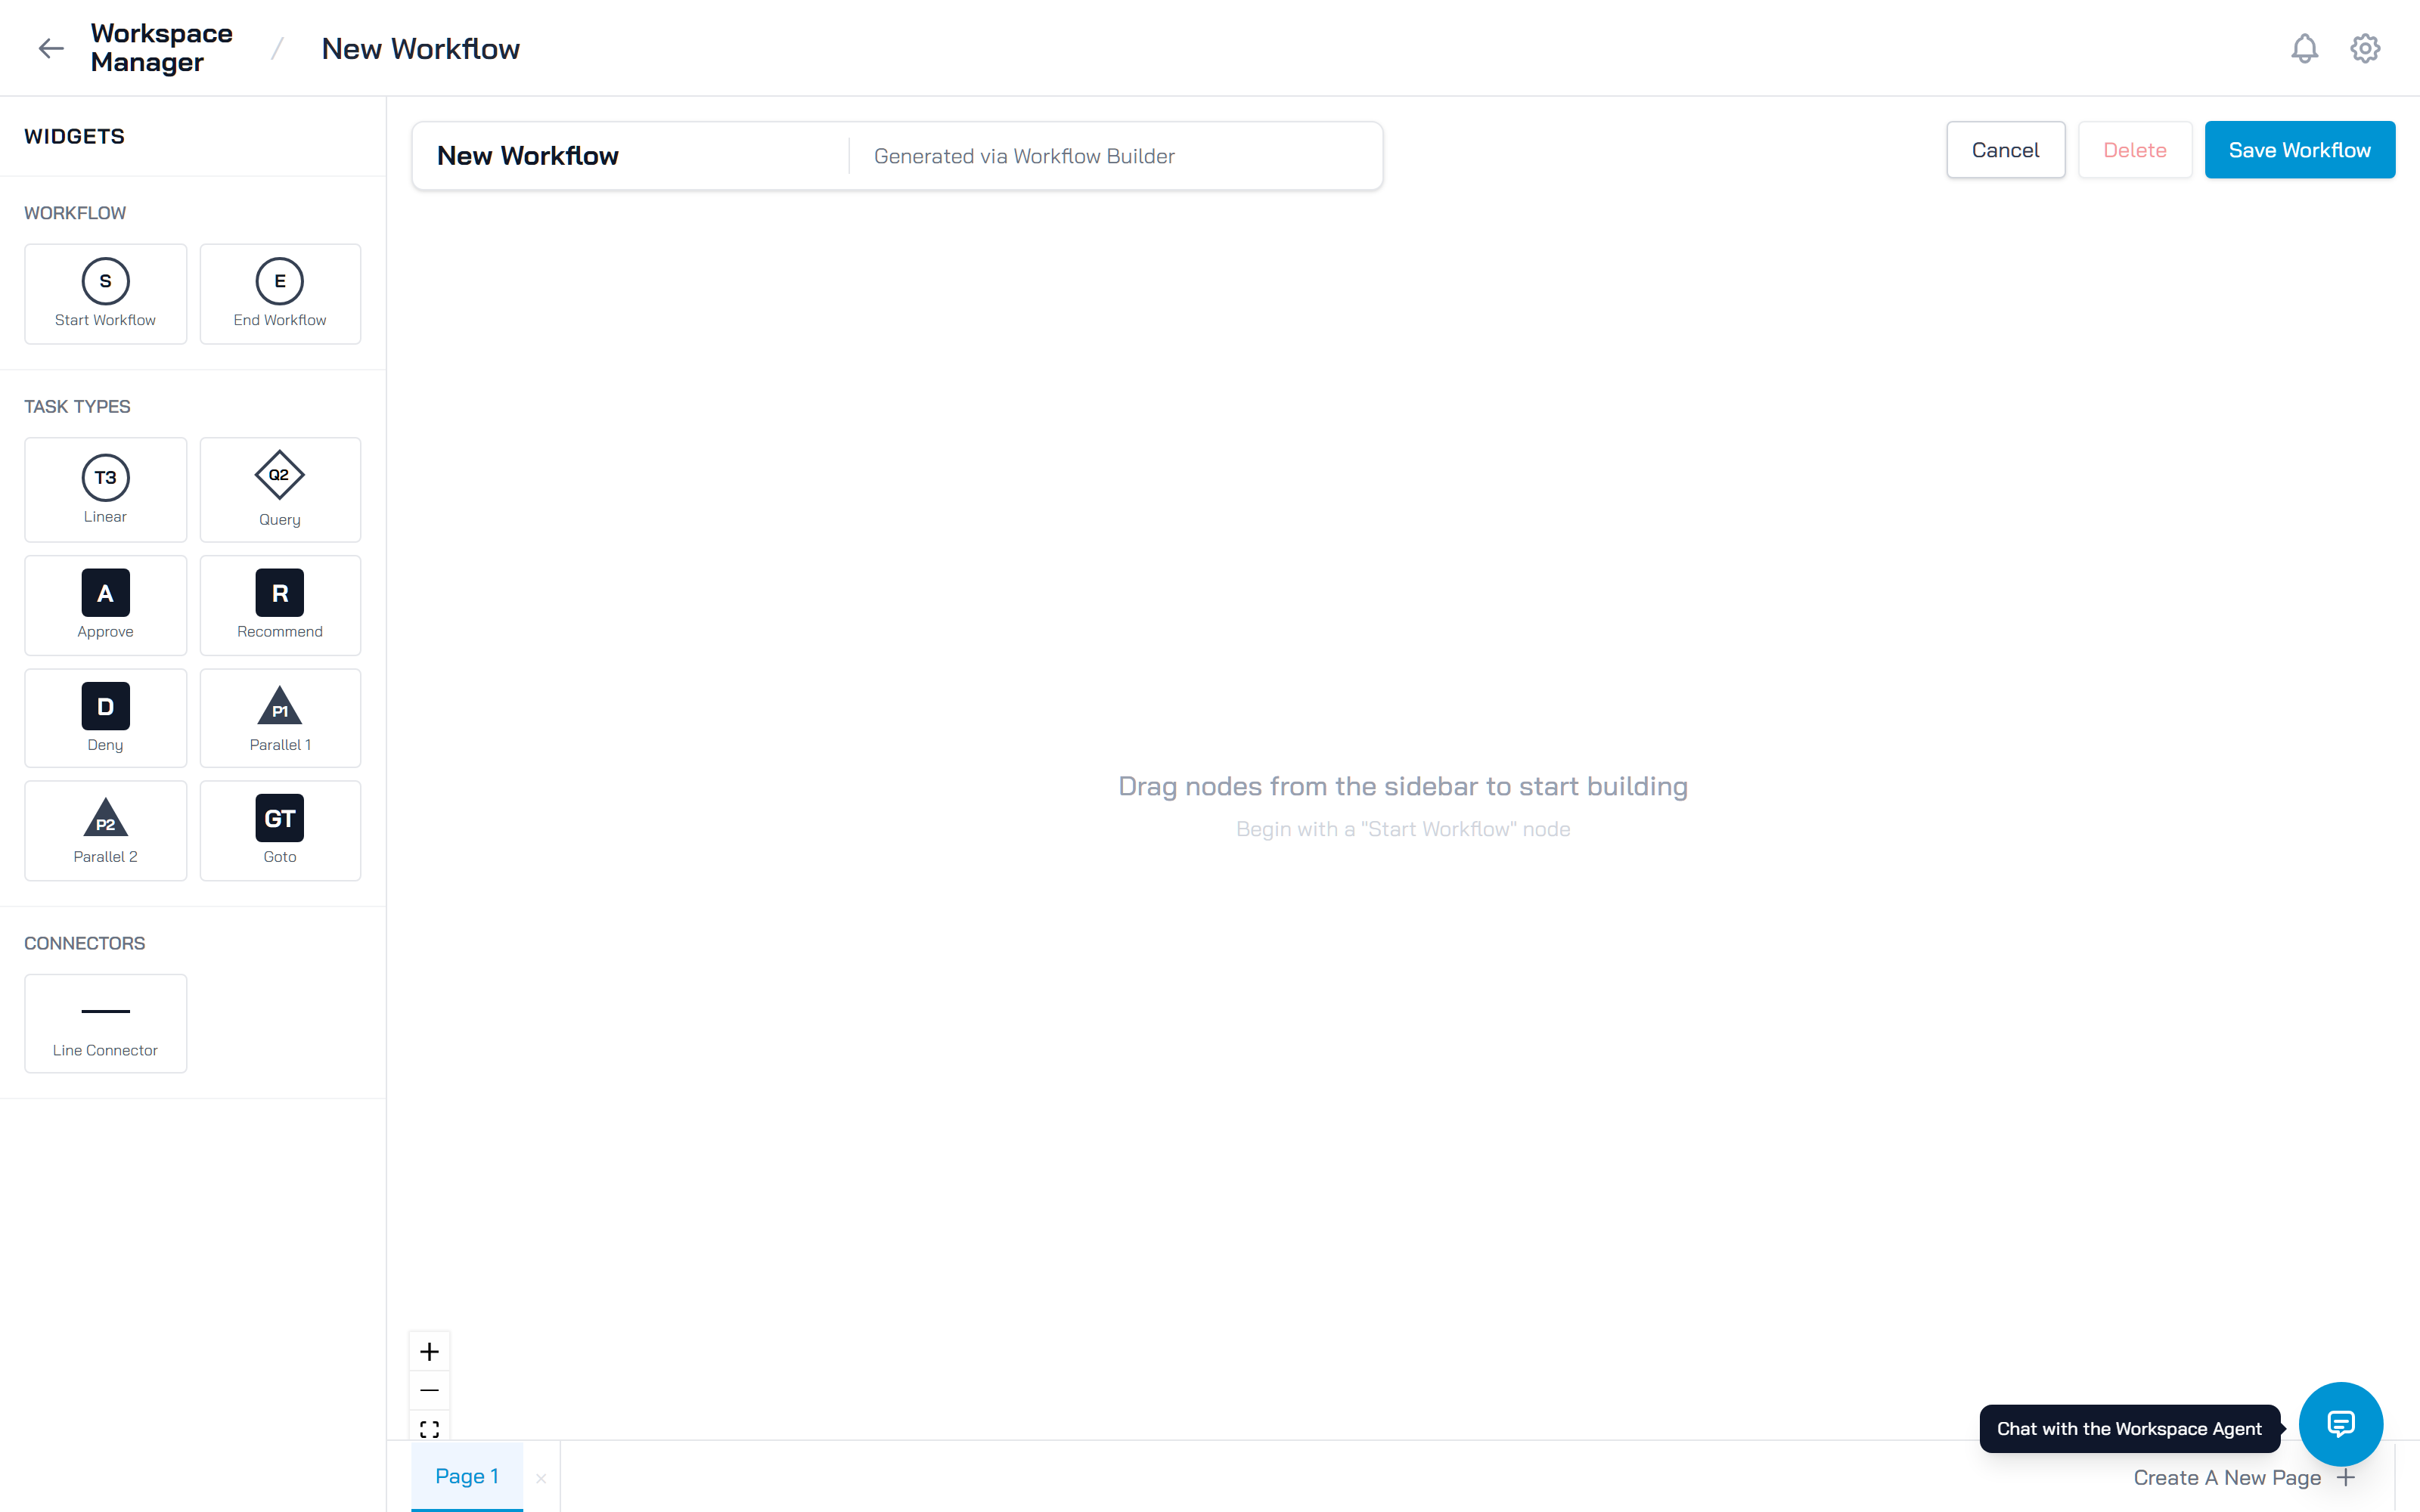Open the settings gear
The width and height of the screenshot is (2420, 1512).
(x=2365, y=48)
